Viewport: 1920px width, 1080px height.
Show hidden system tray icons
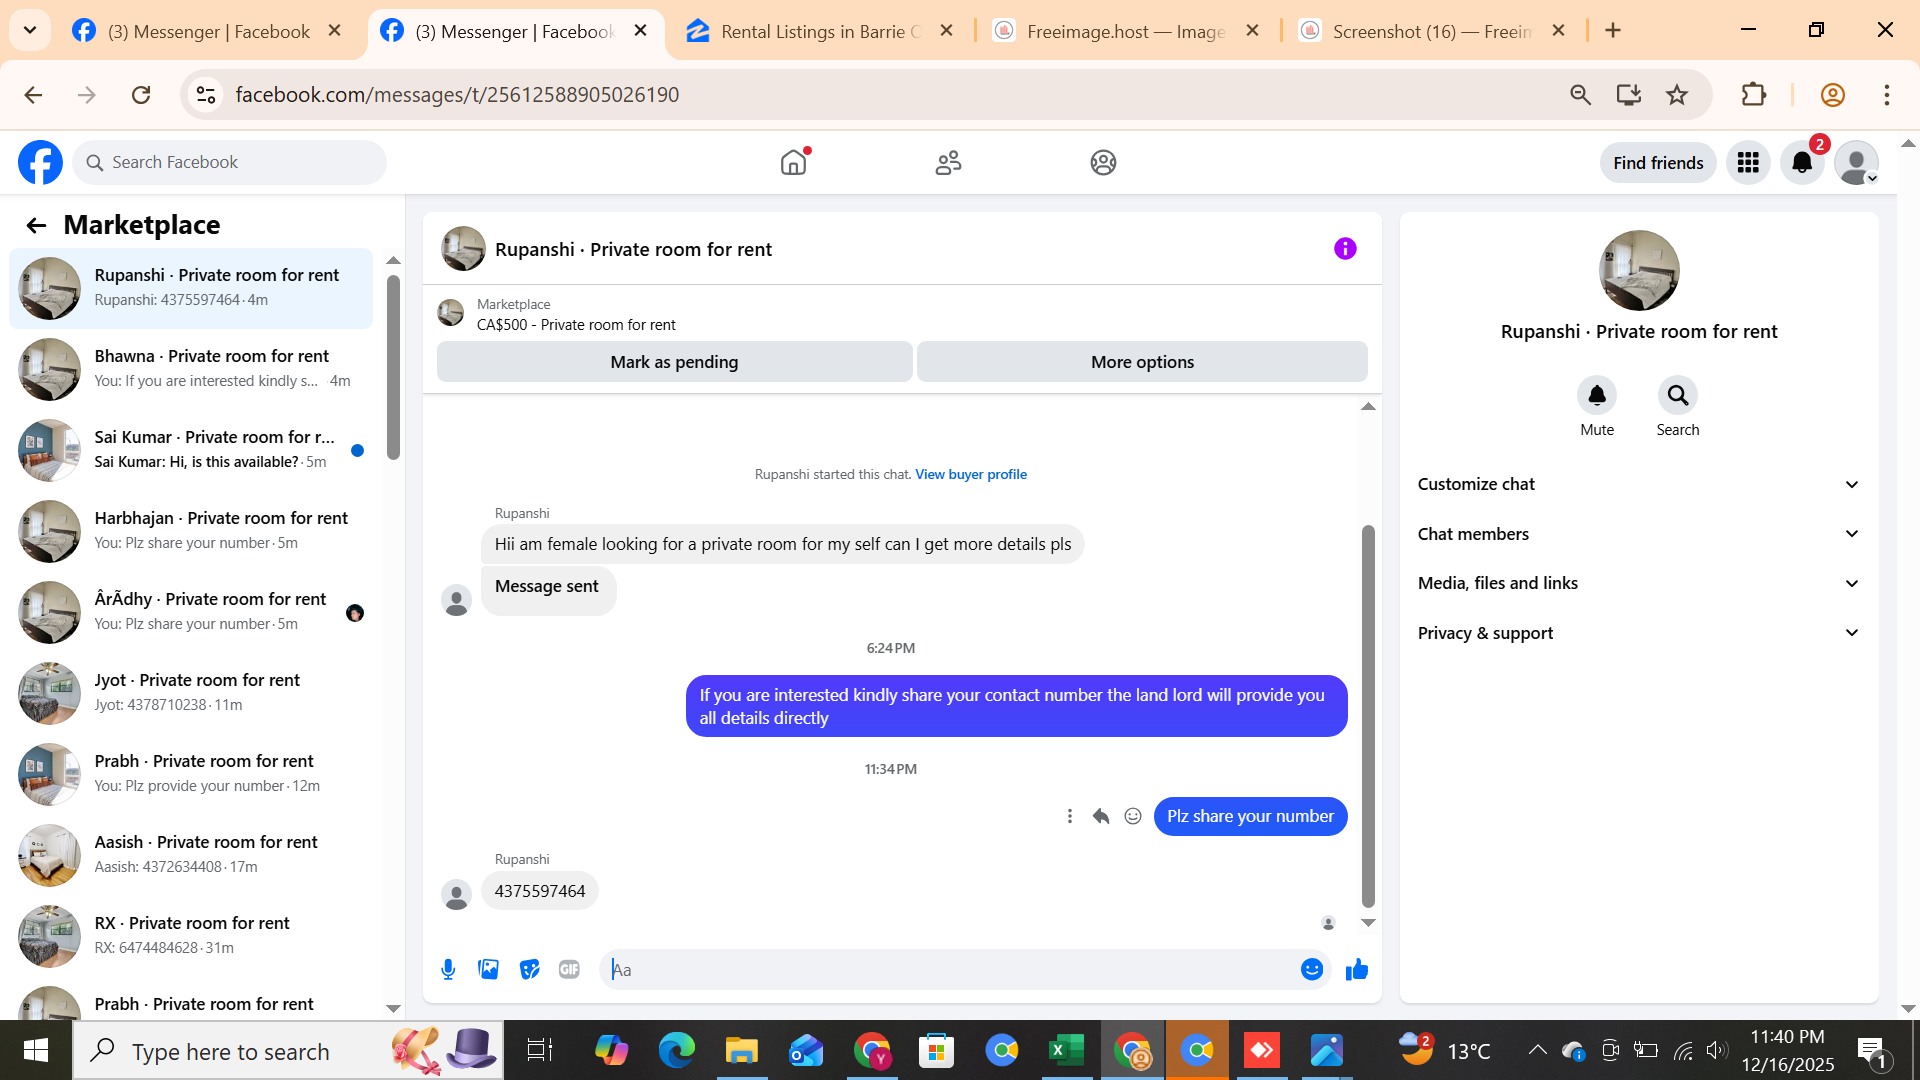[1537, 1050]
